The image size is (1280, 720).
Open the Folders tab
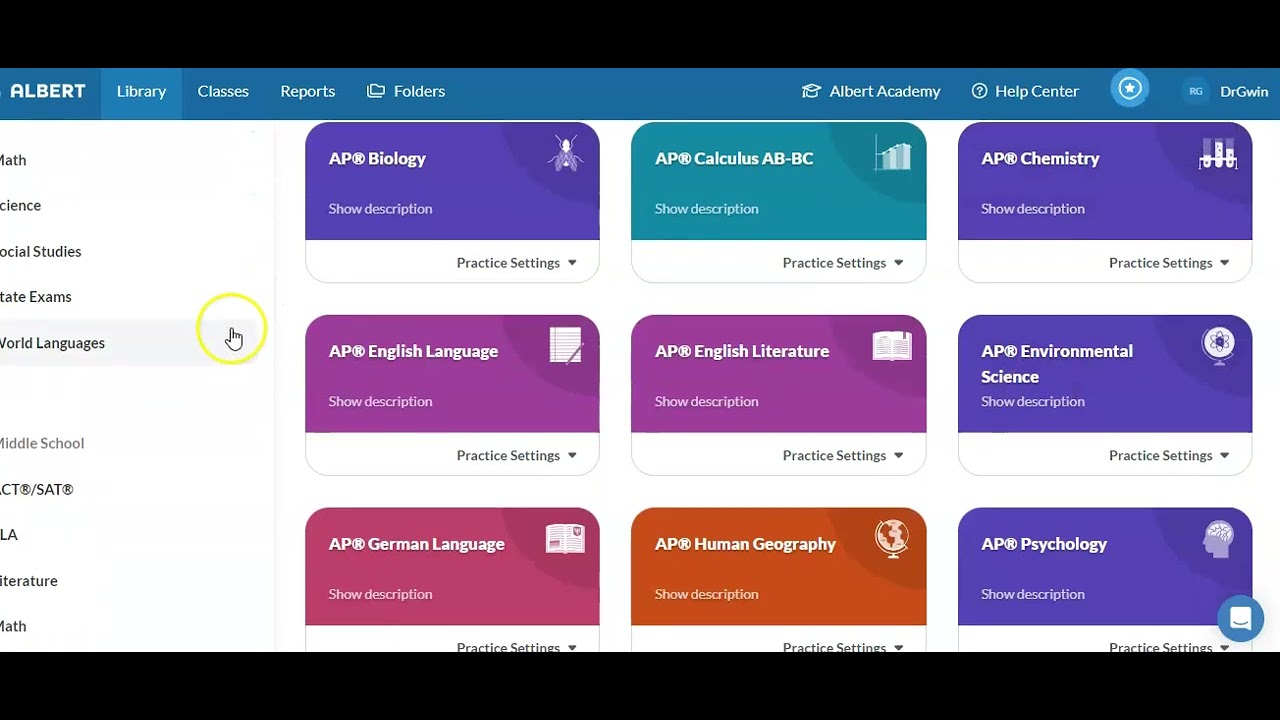[x=406, y=91]
